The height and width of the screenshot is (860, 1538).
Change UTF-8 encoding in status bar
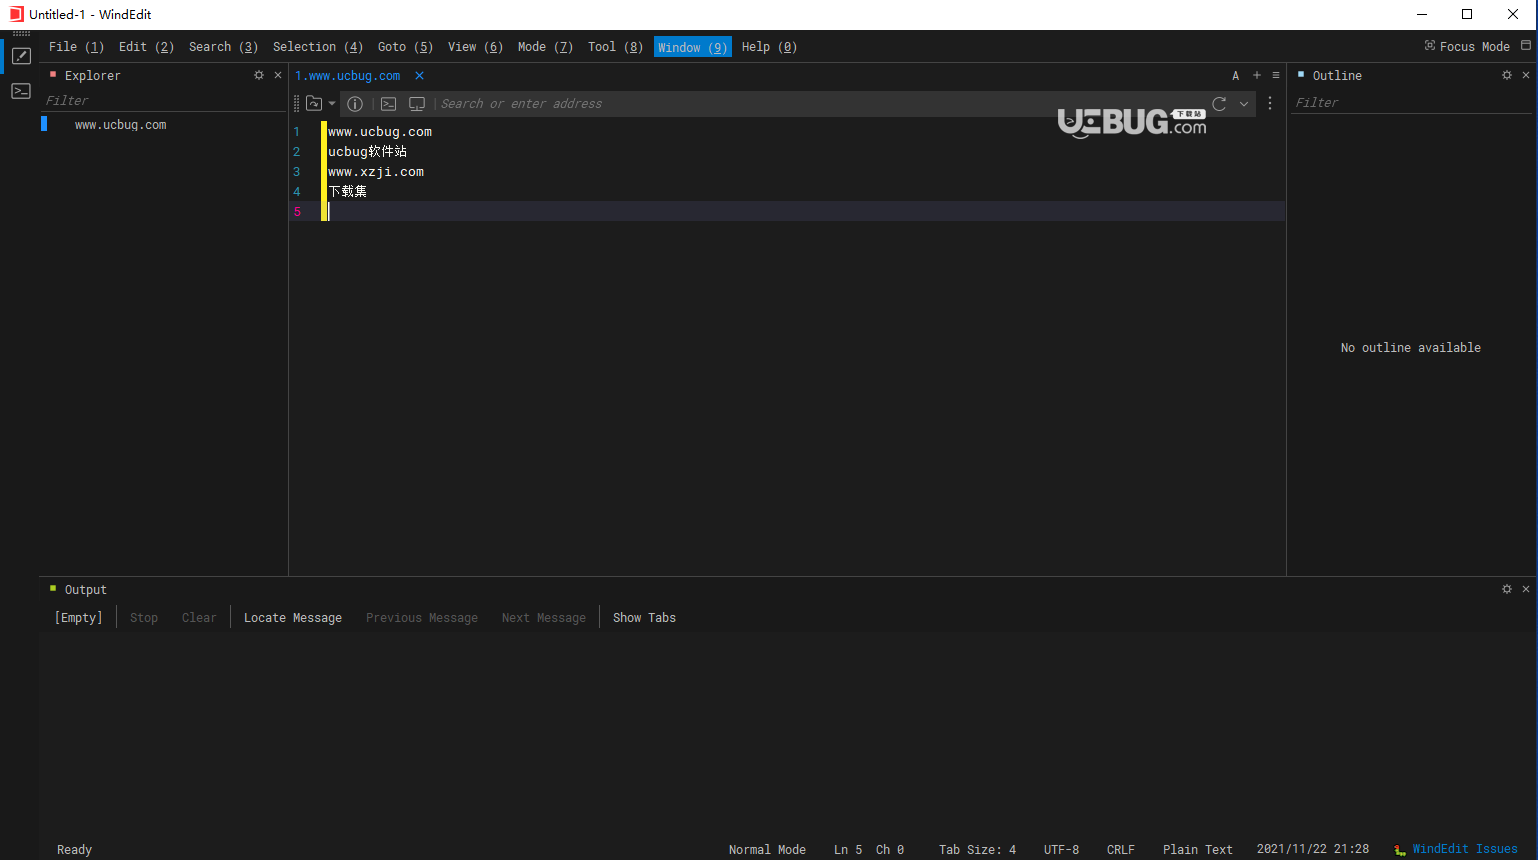1061,849
